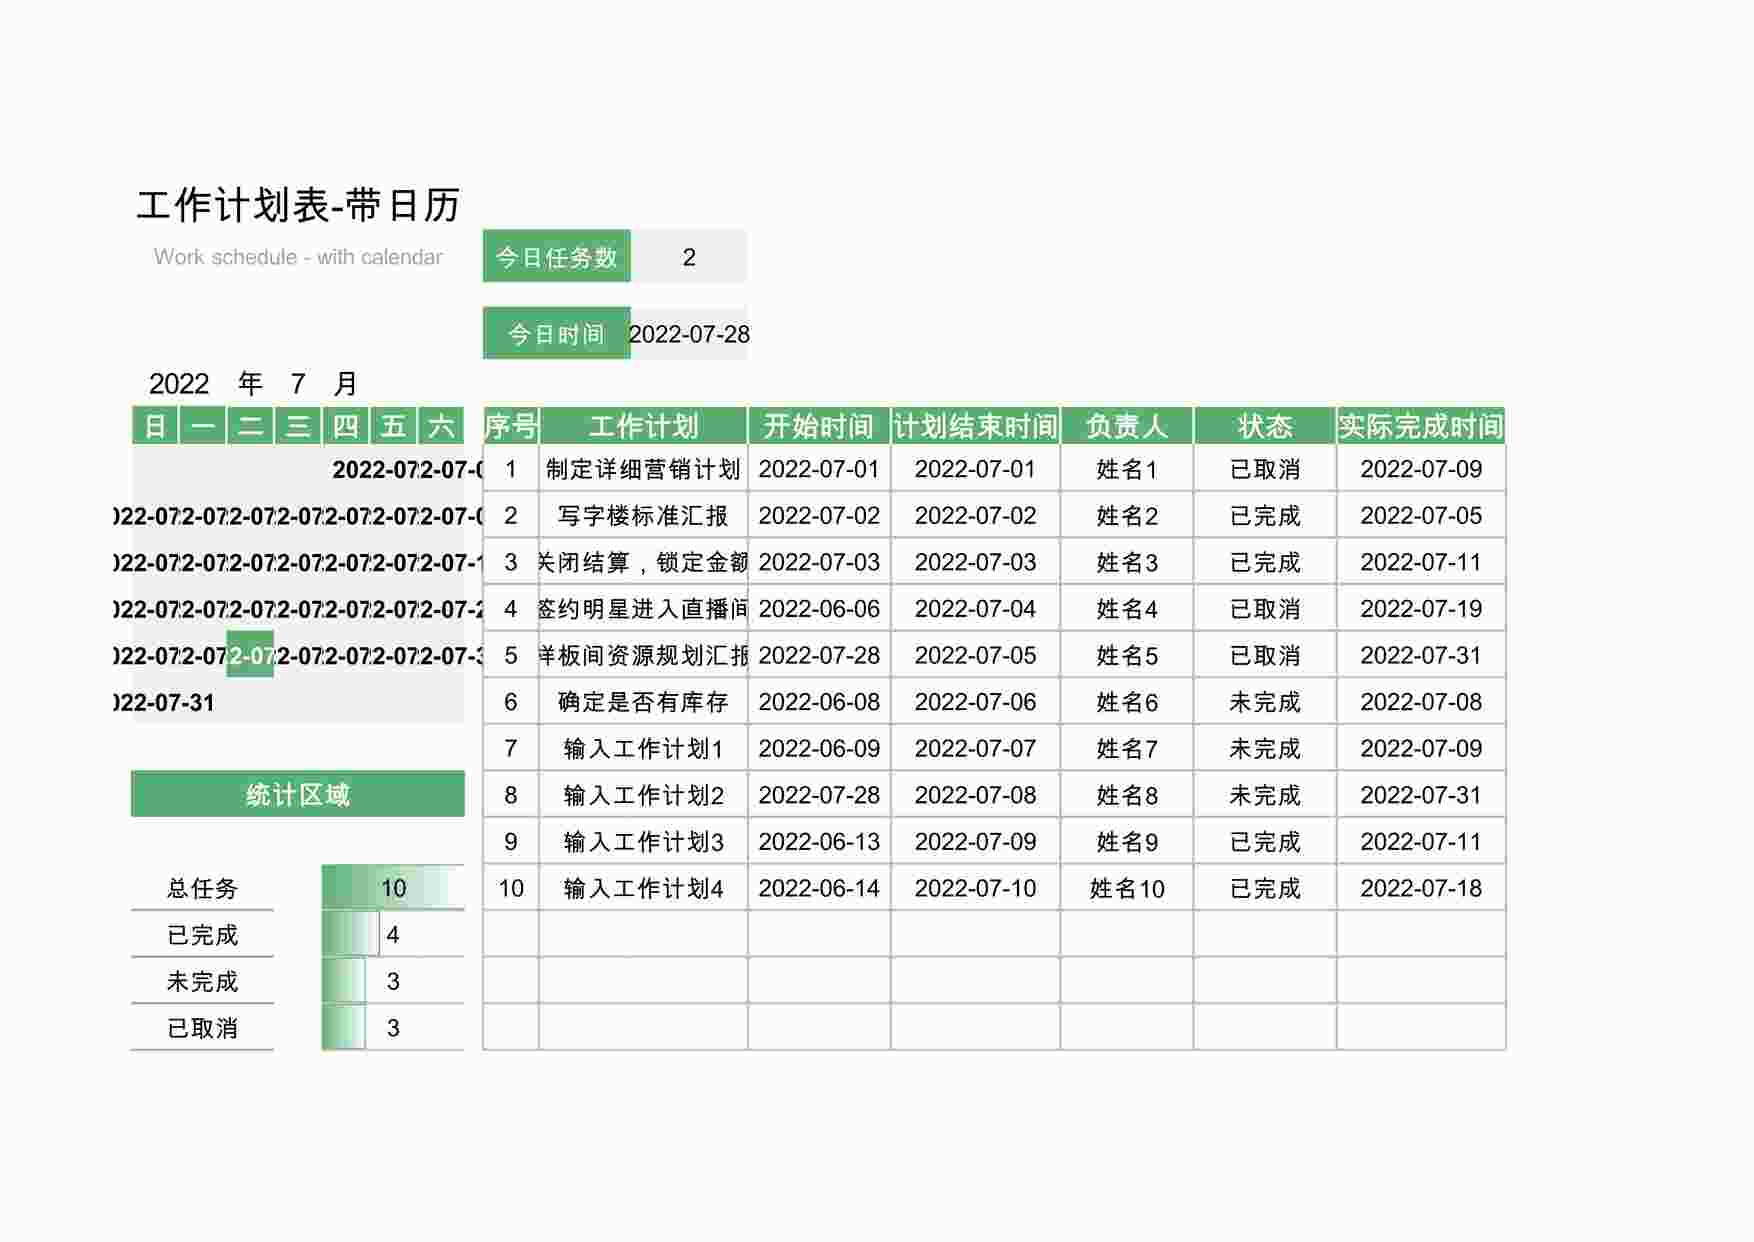Image resolution: width=1754 pixels, height=1242 pixels.
Task: Click the 统计区域 section header
Action: (x=298, y=794)
